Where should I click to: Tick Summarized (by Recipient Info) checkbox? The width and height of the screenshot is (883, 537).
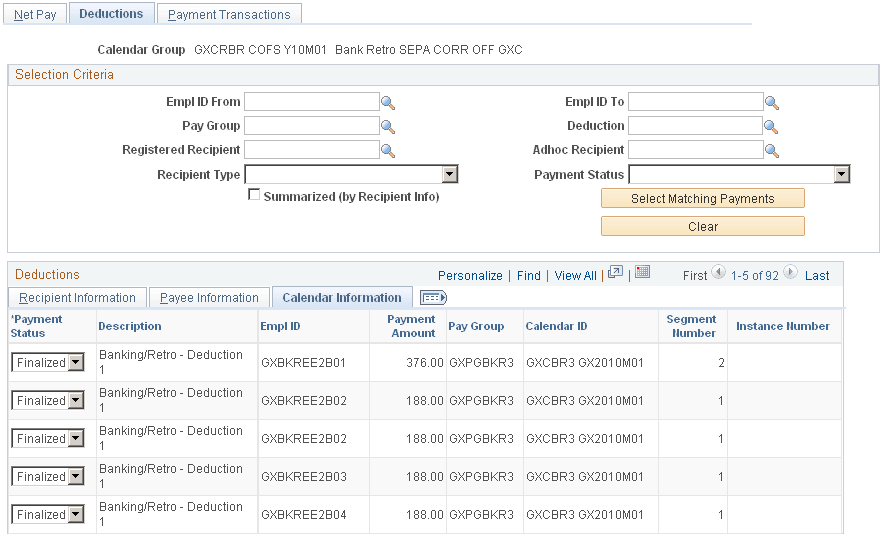[255, 195]
